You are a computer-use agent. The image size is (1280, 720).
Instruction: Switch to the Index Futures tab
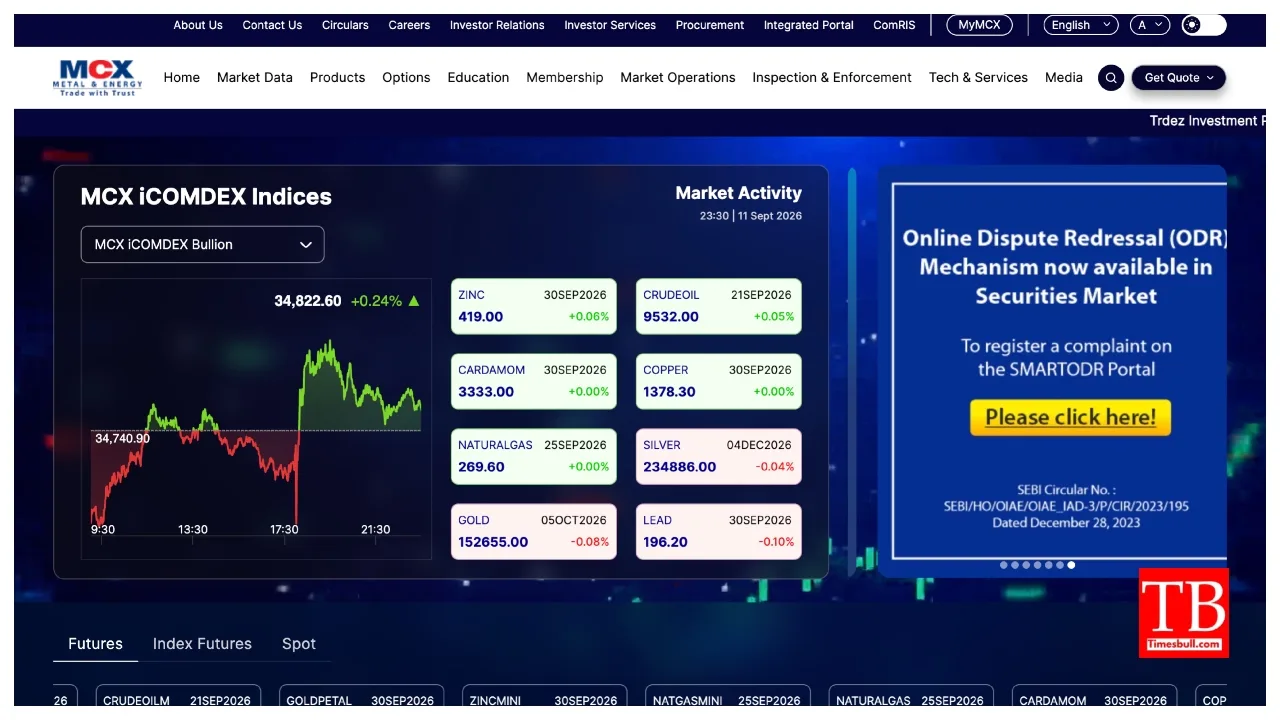(202, 644)
